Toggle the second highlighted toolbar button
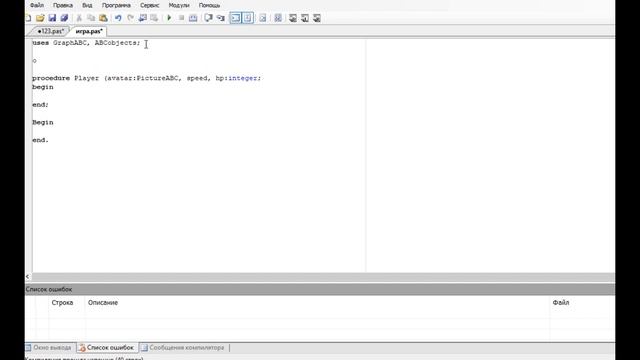 click(x=247, y=18)
